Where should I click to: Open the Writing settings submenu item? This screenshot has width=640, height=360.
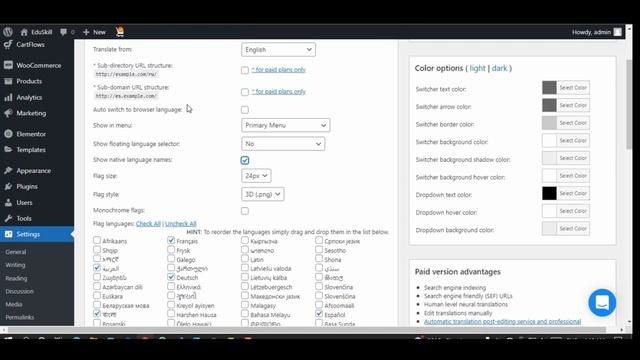[16, 265]
